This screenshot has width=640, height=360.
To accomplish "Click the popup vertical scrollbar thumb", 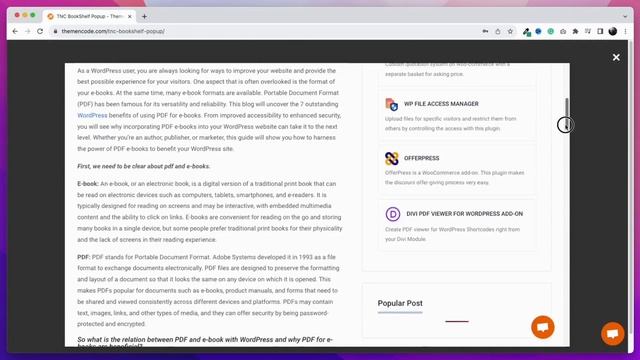I will (567, 113).
